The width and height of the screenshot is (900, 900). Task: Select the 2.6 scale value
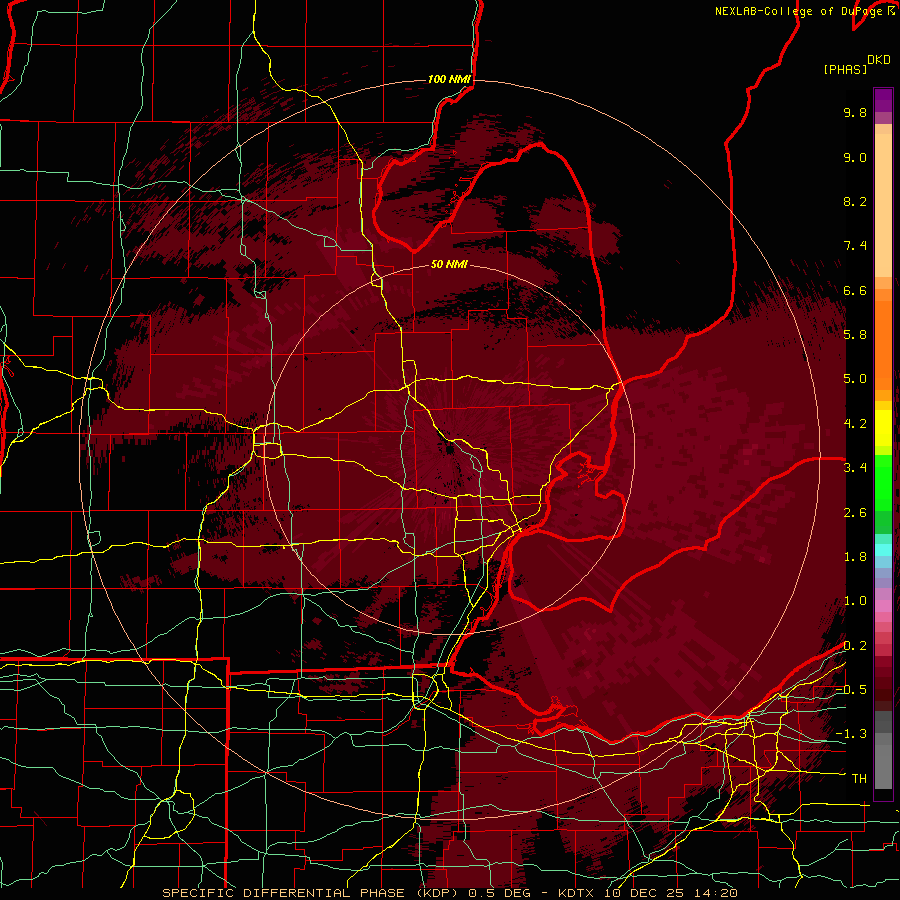[855, 513]
